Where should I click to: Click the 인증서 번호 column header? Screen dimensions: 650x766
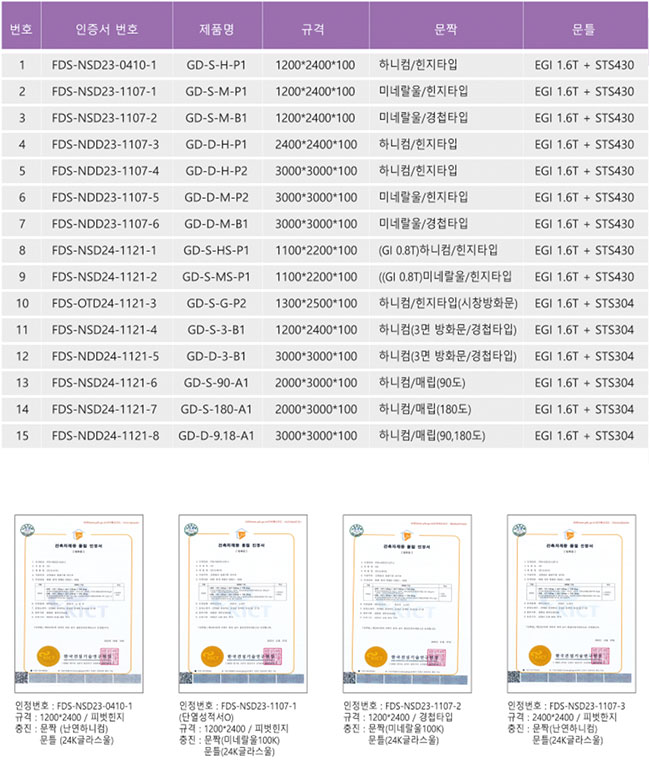[104, 30]
